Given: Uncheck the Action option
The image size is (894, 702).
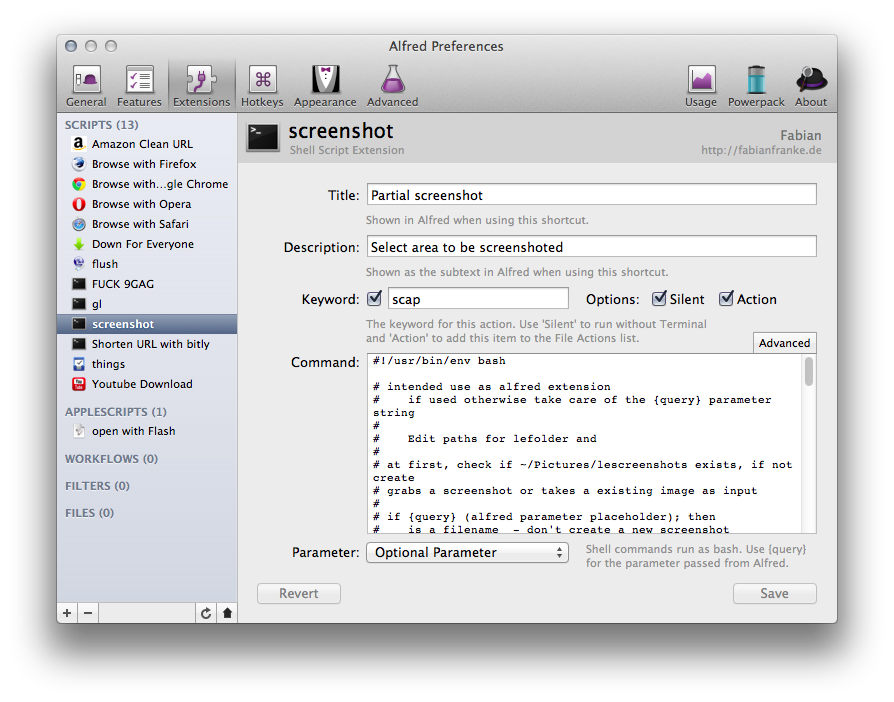Looking at the screenshot, I should 726,298.
